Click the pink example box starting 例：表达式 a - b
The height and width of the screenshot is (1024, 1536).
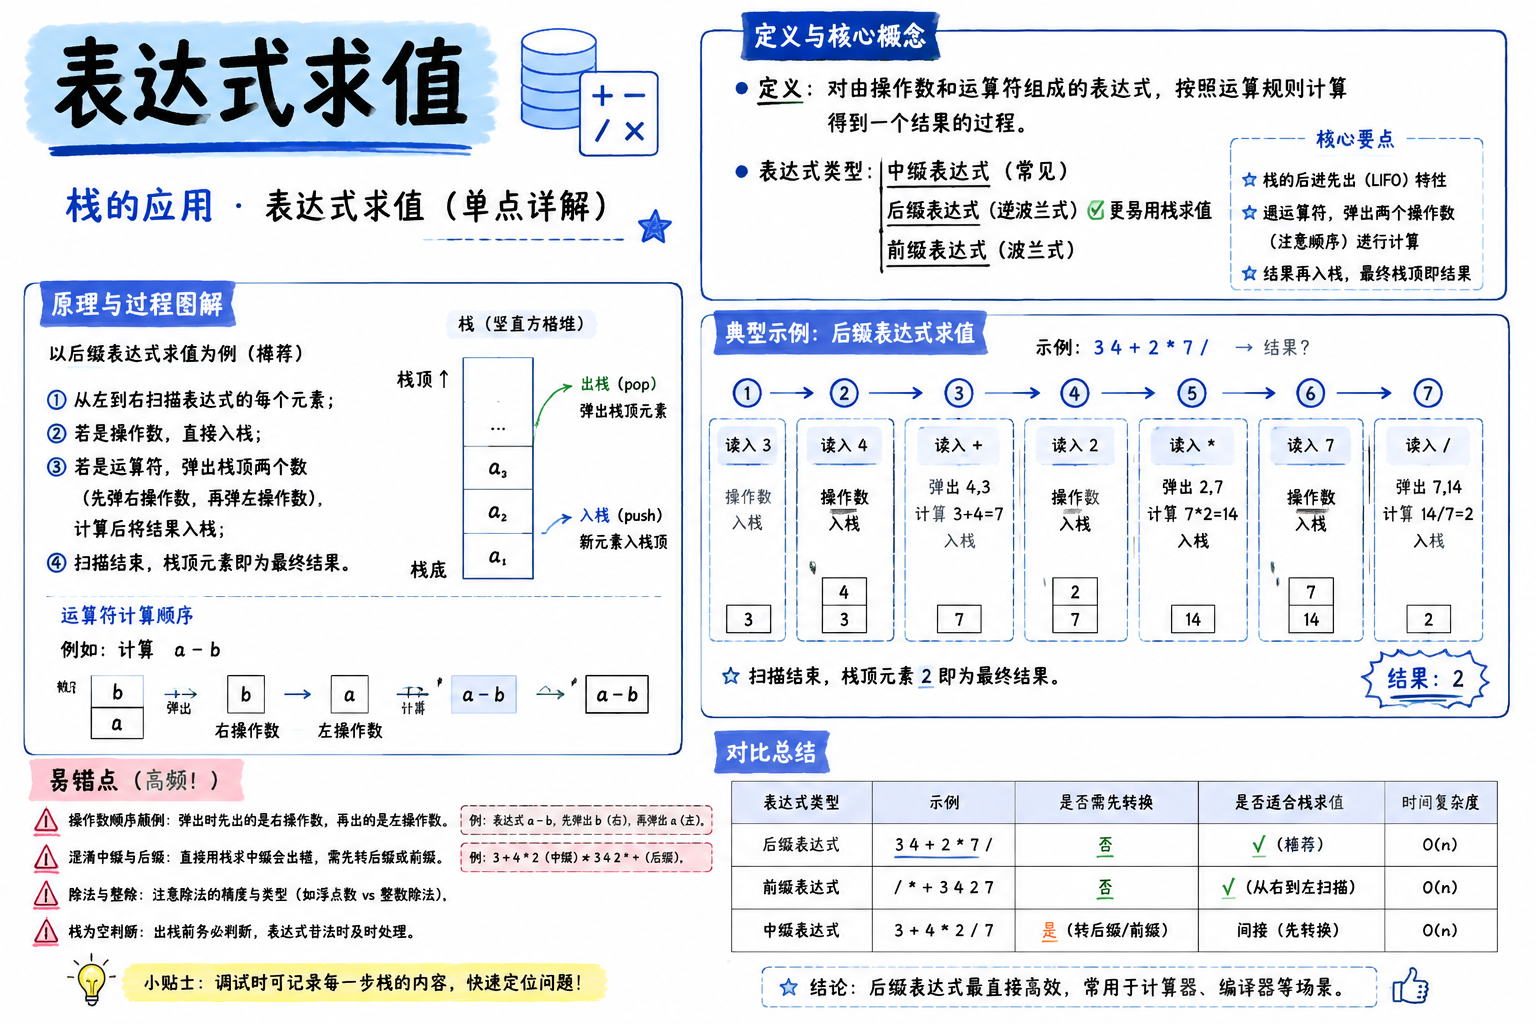pos(586,820)
